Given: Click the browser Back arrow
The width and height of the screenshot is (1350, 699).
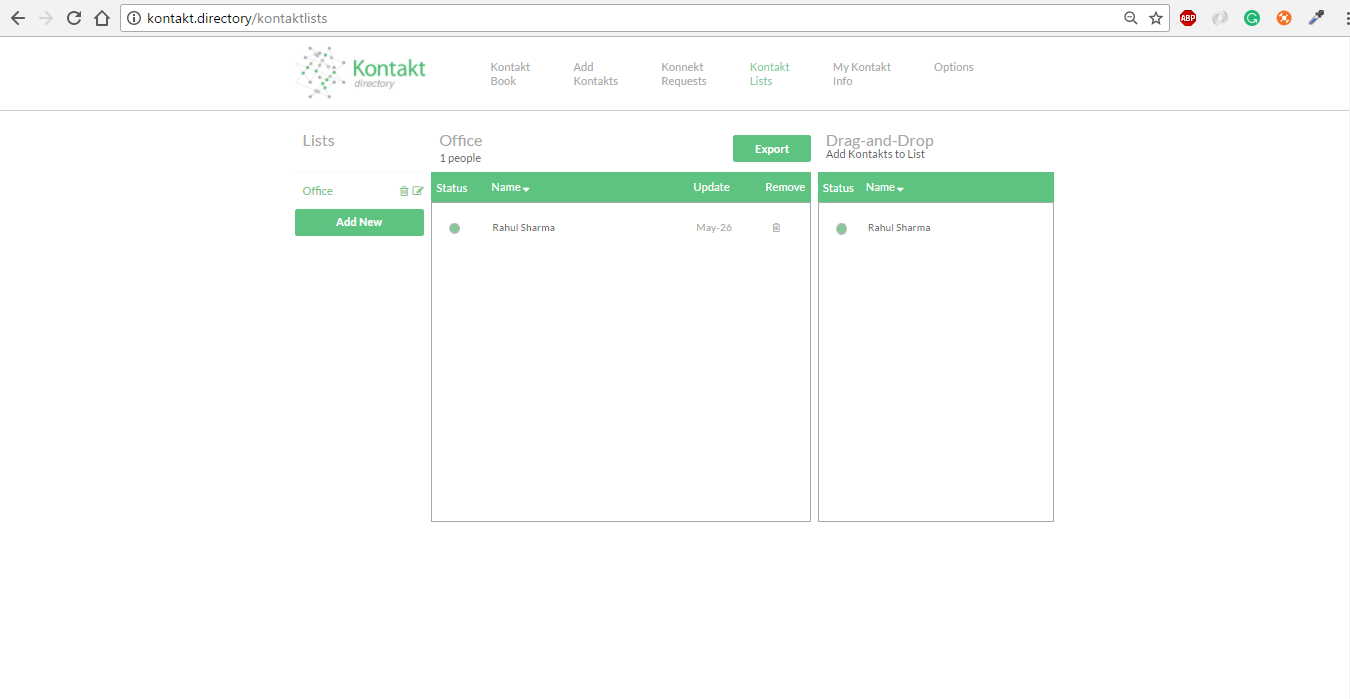Looking at the screenshot, I should 18,18.
